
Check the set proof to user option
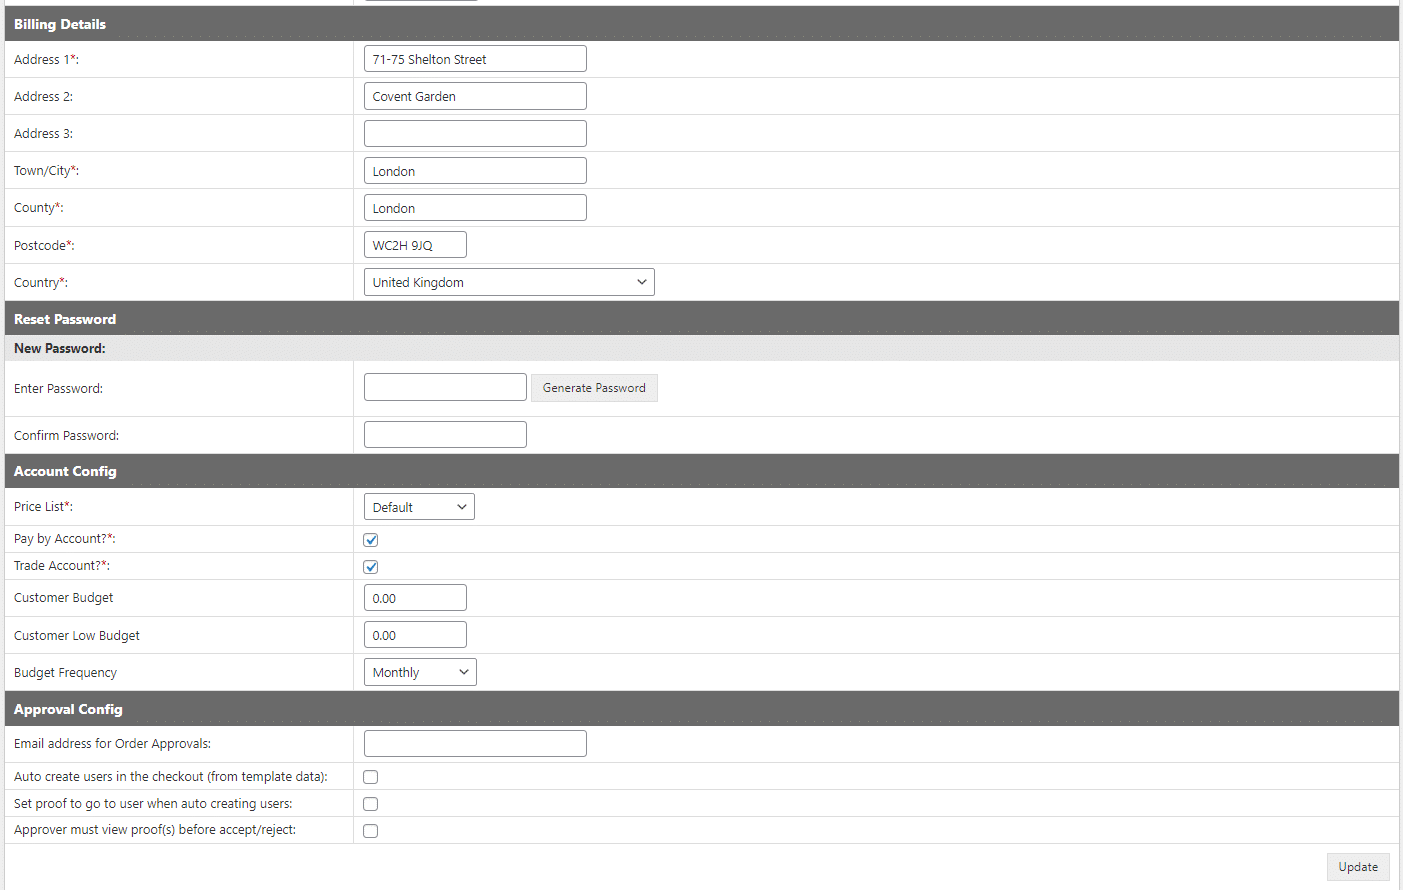(371, 804)
